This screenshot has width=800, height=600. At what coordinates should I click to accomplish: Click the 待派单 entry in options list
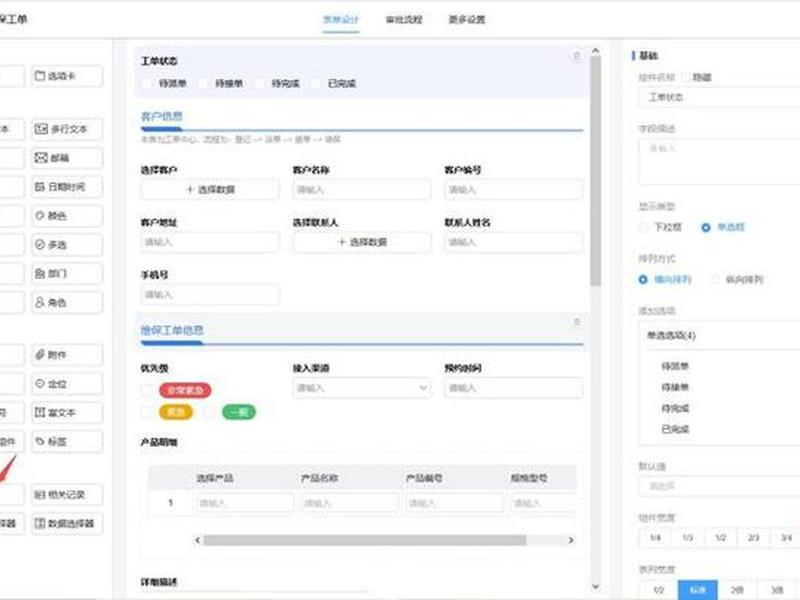pos(675,366)
